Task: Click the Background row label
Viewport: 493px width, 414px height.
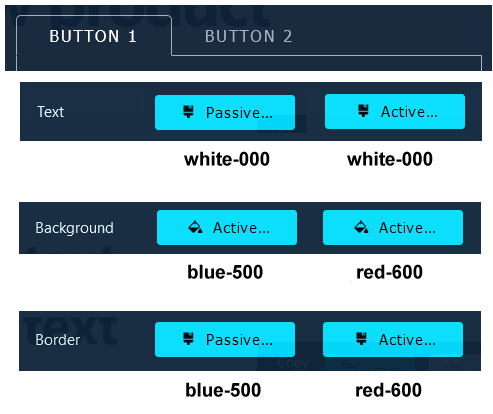Action: [x=74, y=228]
